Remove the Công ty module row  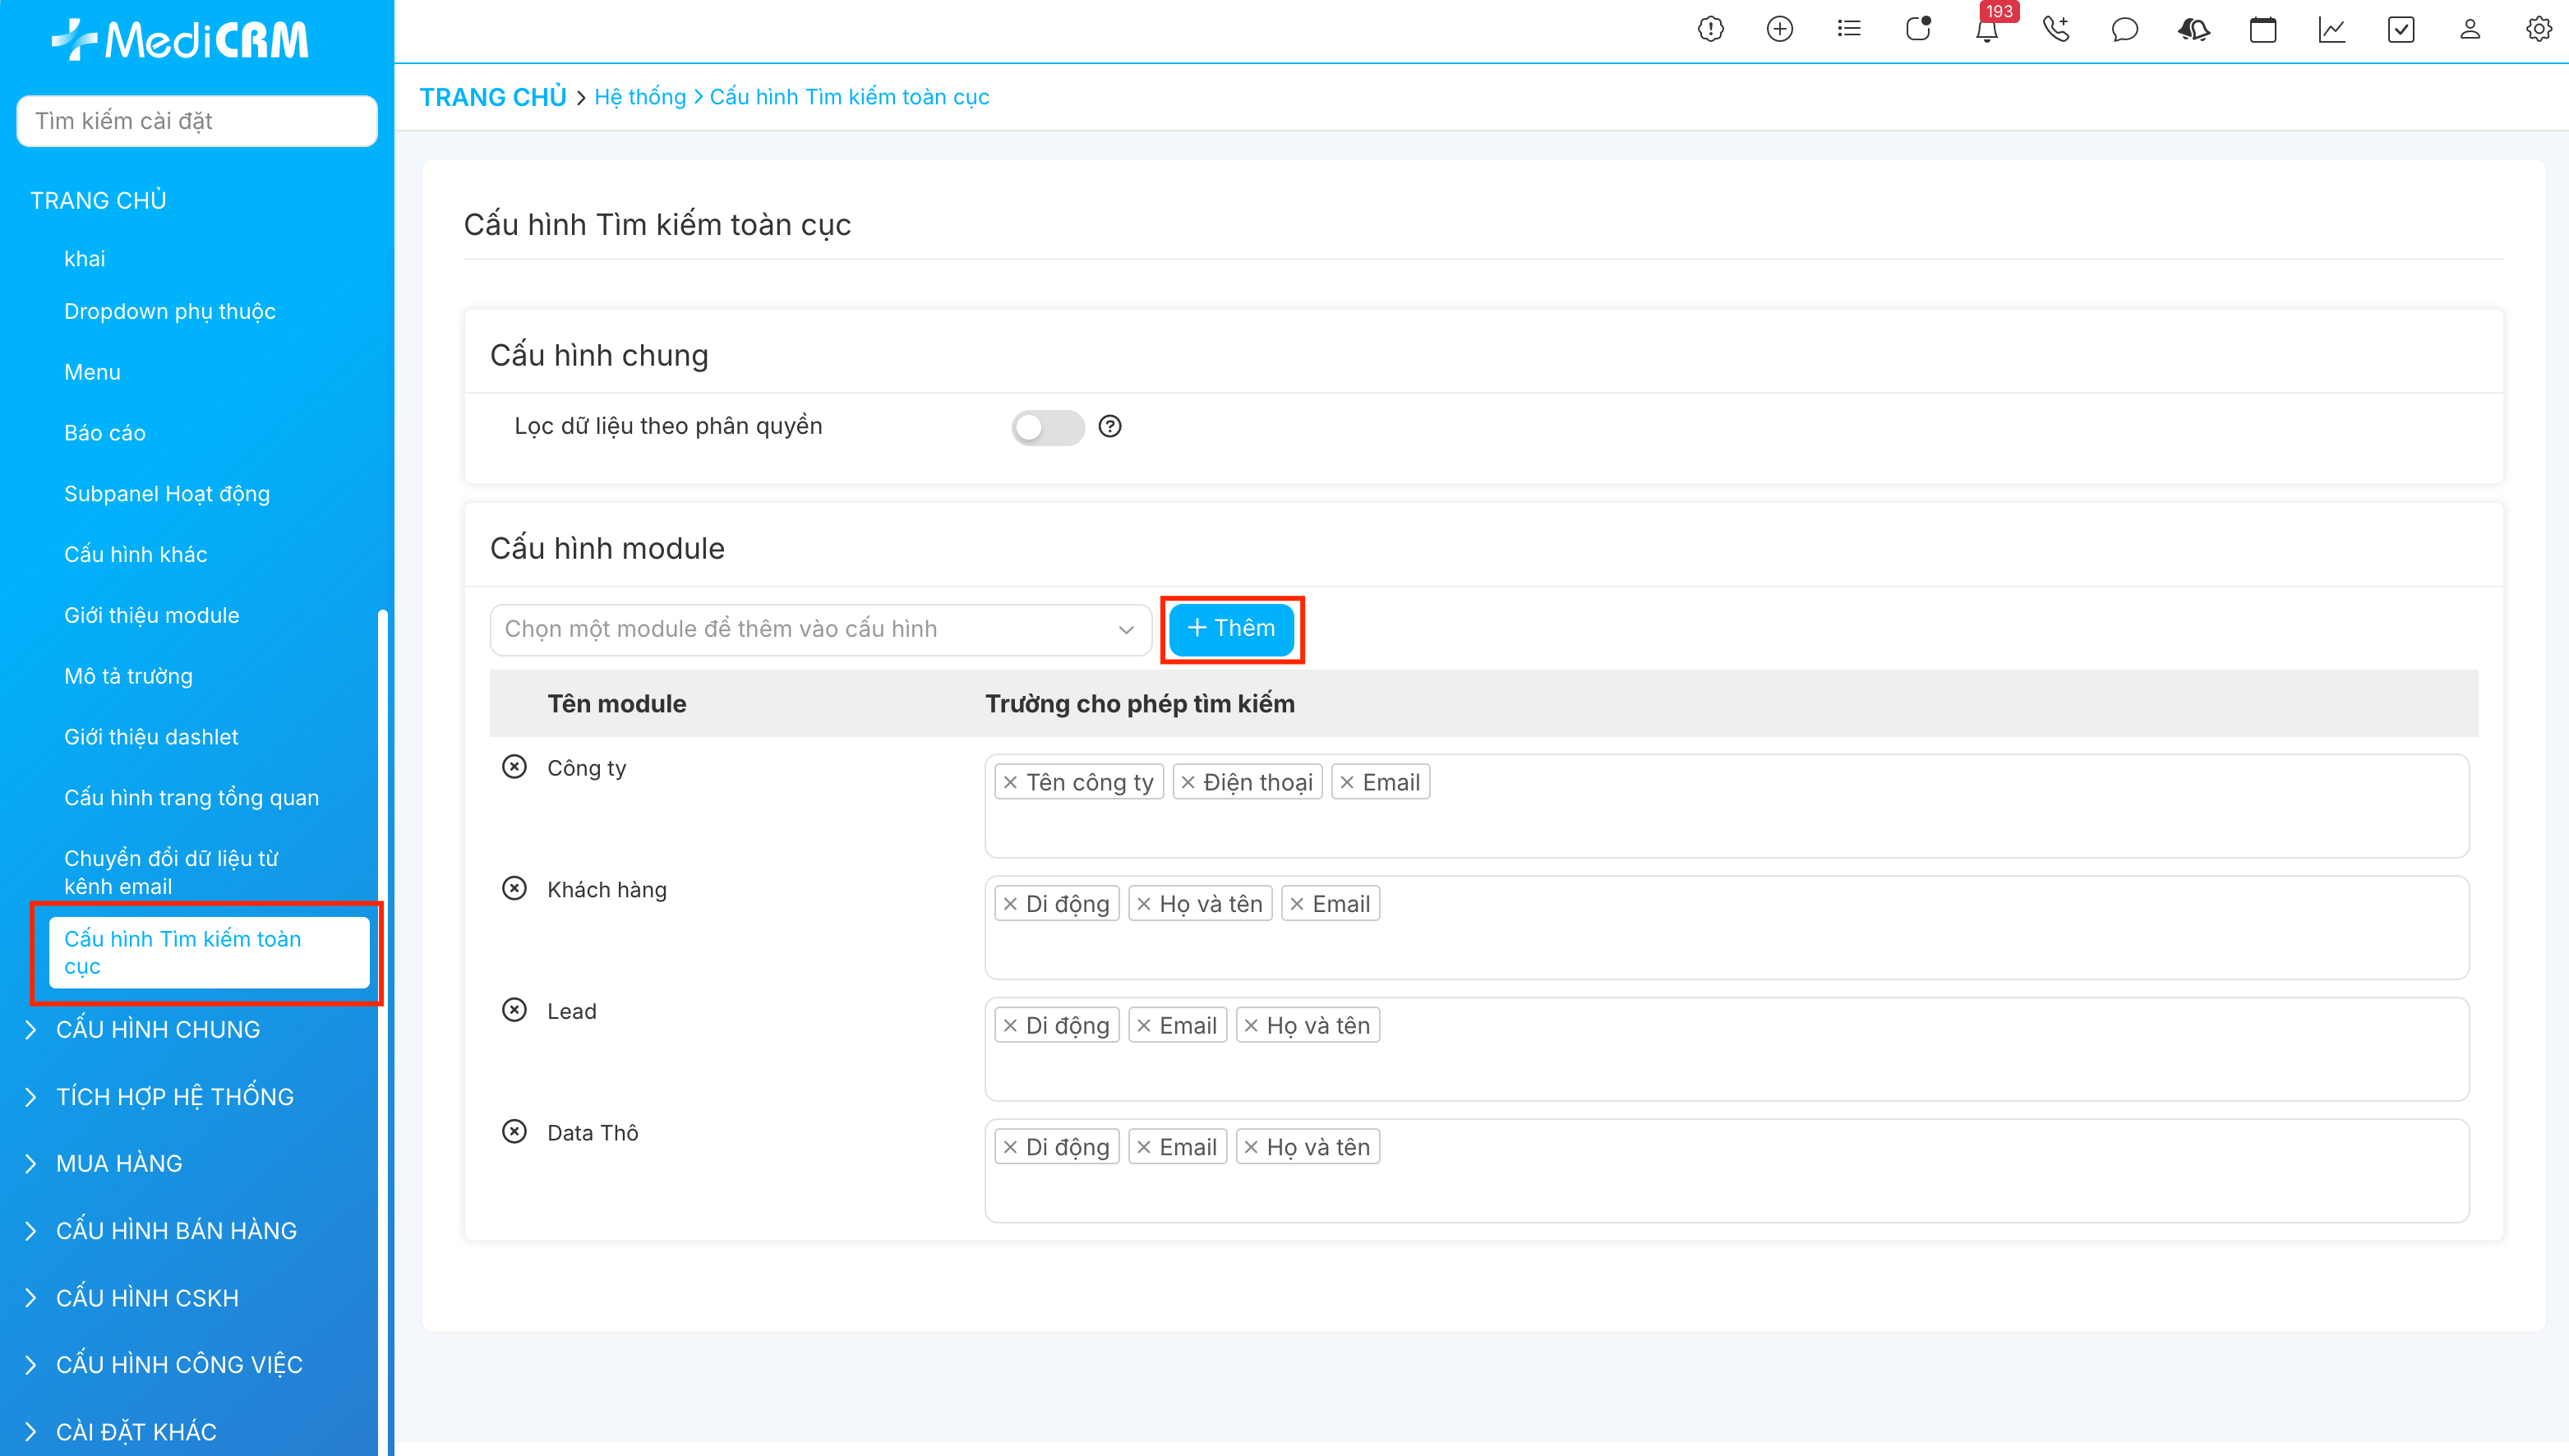(514, 767)
